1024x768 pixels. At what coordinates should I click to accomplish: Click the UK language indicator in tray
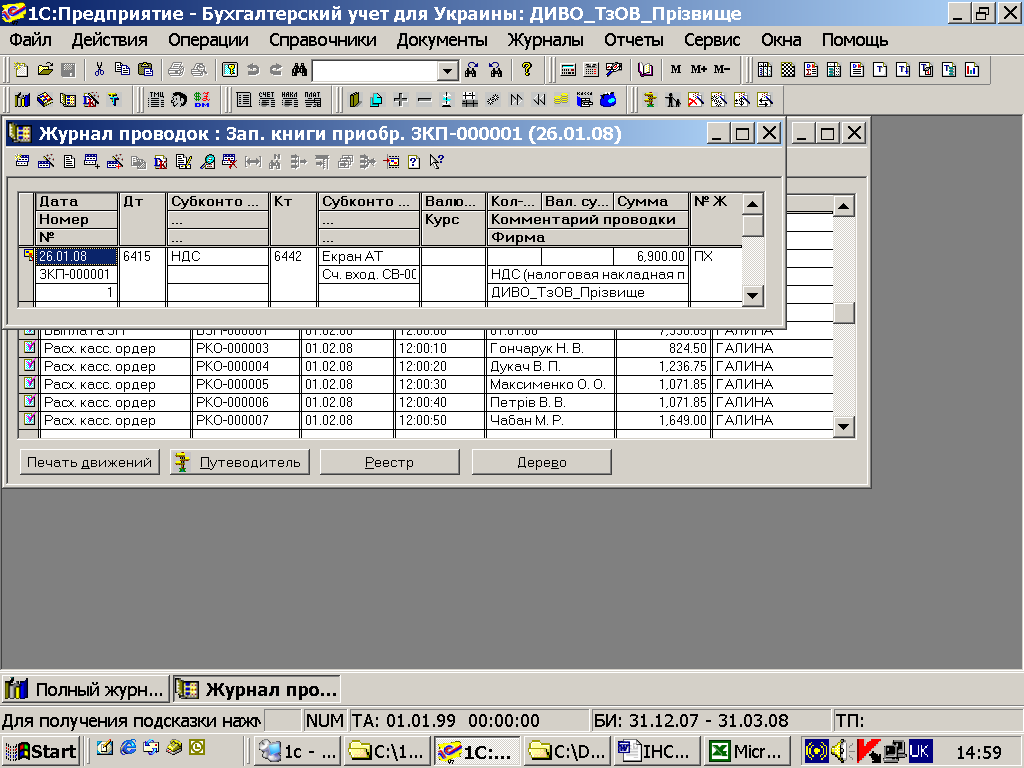[x=919, y=751]
